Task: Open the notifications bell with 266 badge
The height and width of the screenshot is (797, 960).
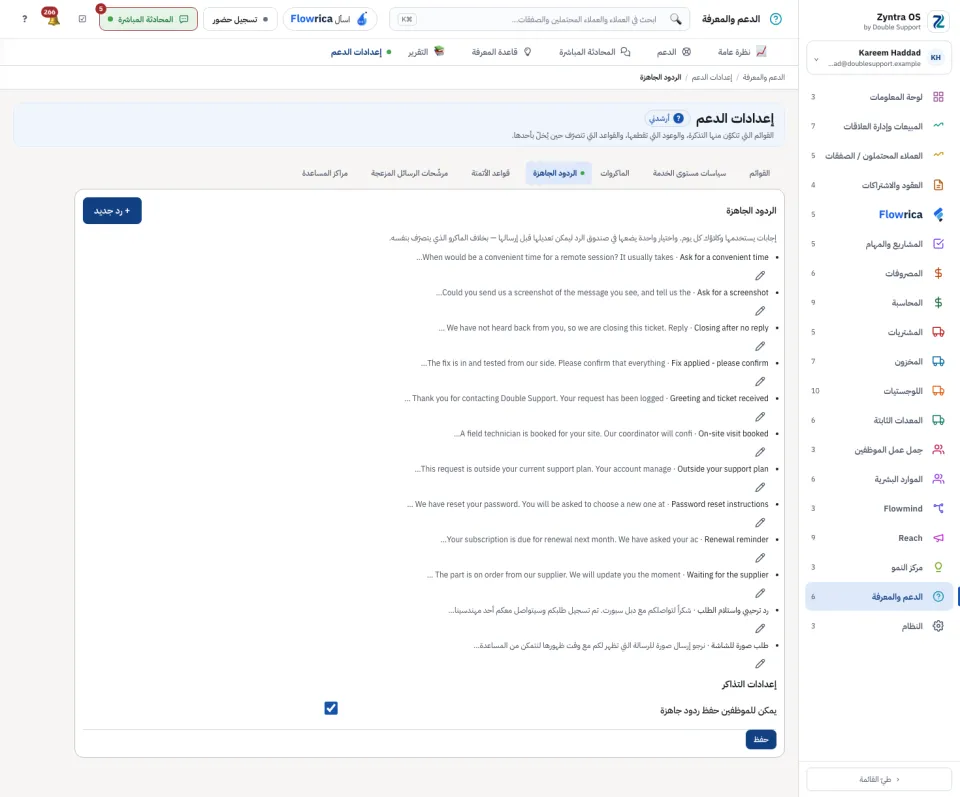Action: coord(52,18)
